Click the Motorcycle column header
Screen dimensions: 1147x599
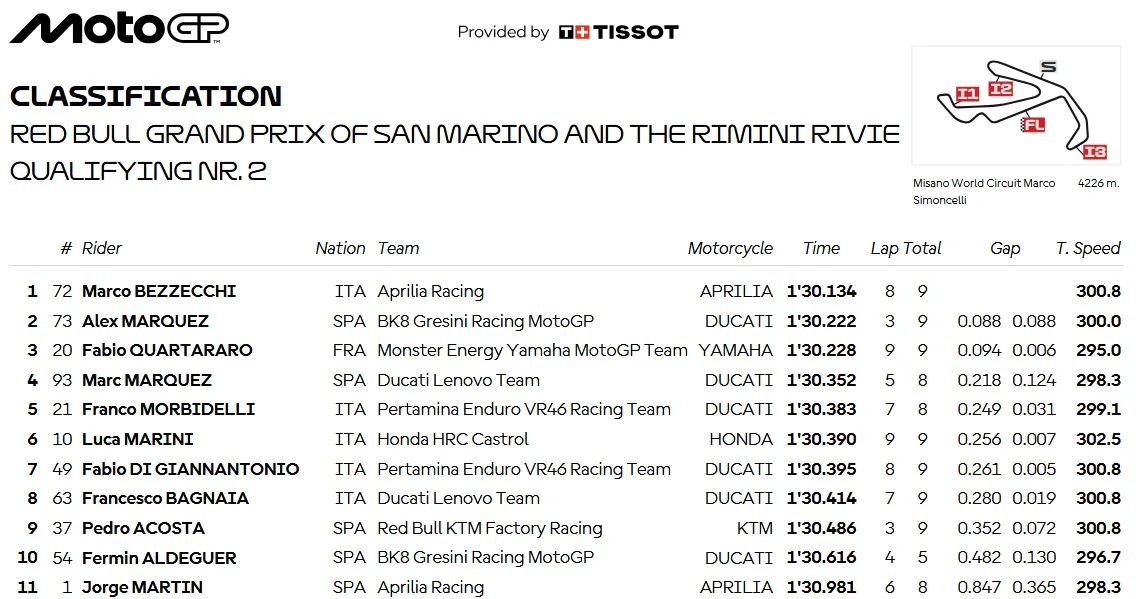[730, 248]
